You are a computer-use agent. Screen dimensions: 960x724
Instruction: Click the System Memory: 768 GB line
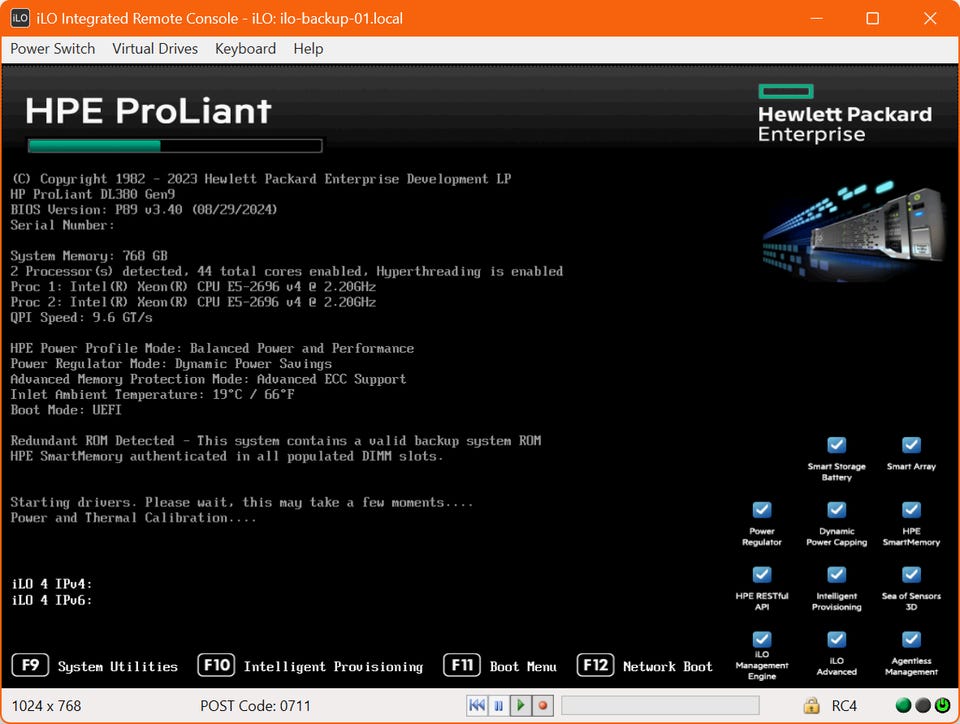click(89, 256)
